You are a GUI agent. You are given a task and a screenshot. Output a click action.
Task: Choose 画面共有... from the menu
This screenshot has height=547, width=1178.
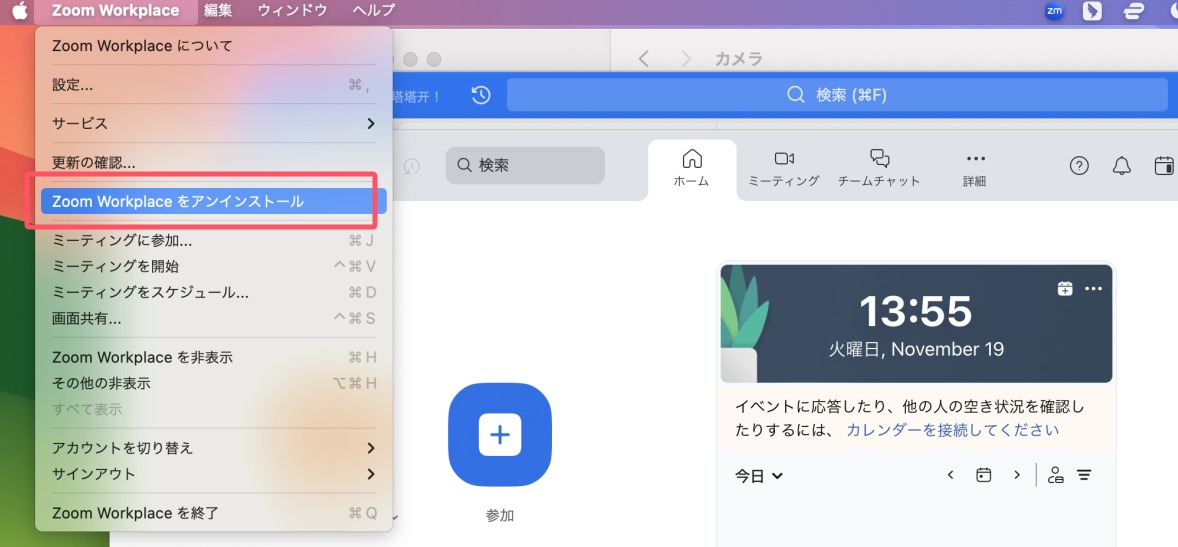tap(213, 319)
